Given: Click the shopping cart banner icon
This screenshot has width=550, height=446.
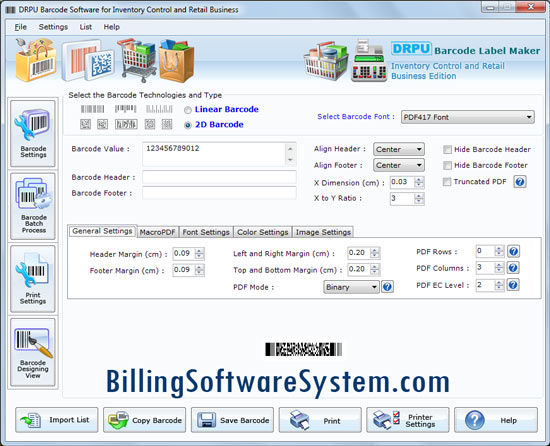Looking at the screenshot, I should [138, 60].
